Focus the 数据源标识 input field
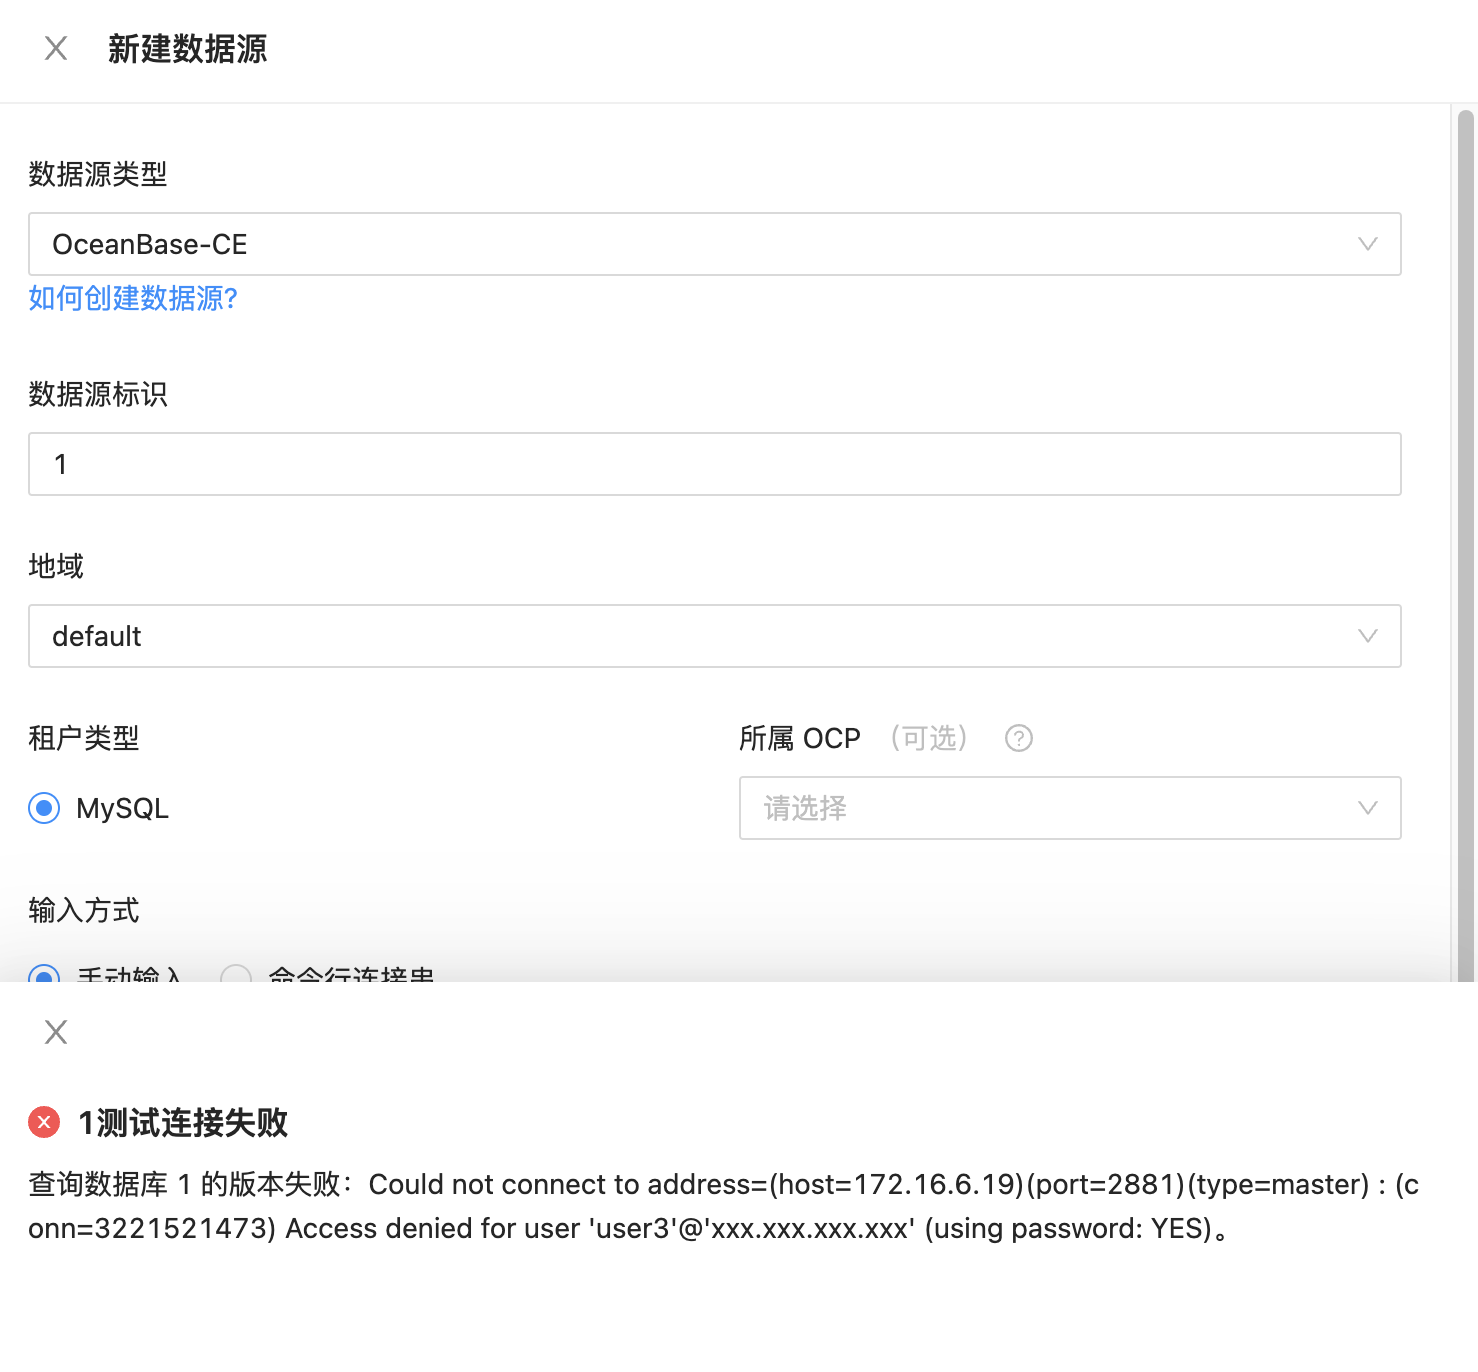This screenshot has height=1372, width=1478. [x=715, y=464]
